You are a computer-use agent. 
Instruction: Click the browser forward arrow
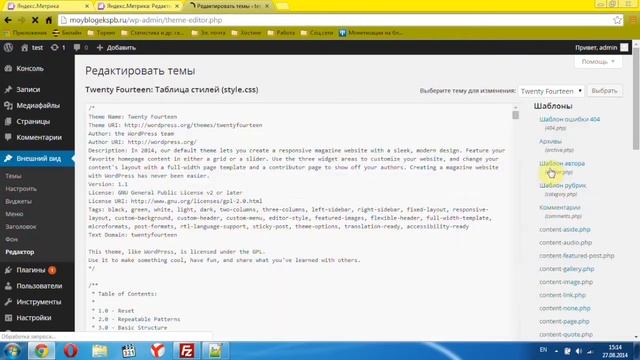pyautogui.click(x=22, y=20)
